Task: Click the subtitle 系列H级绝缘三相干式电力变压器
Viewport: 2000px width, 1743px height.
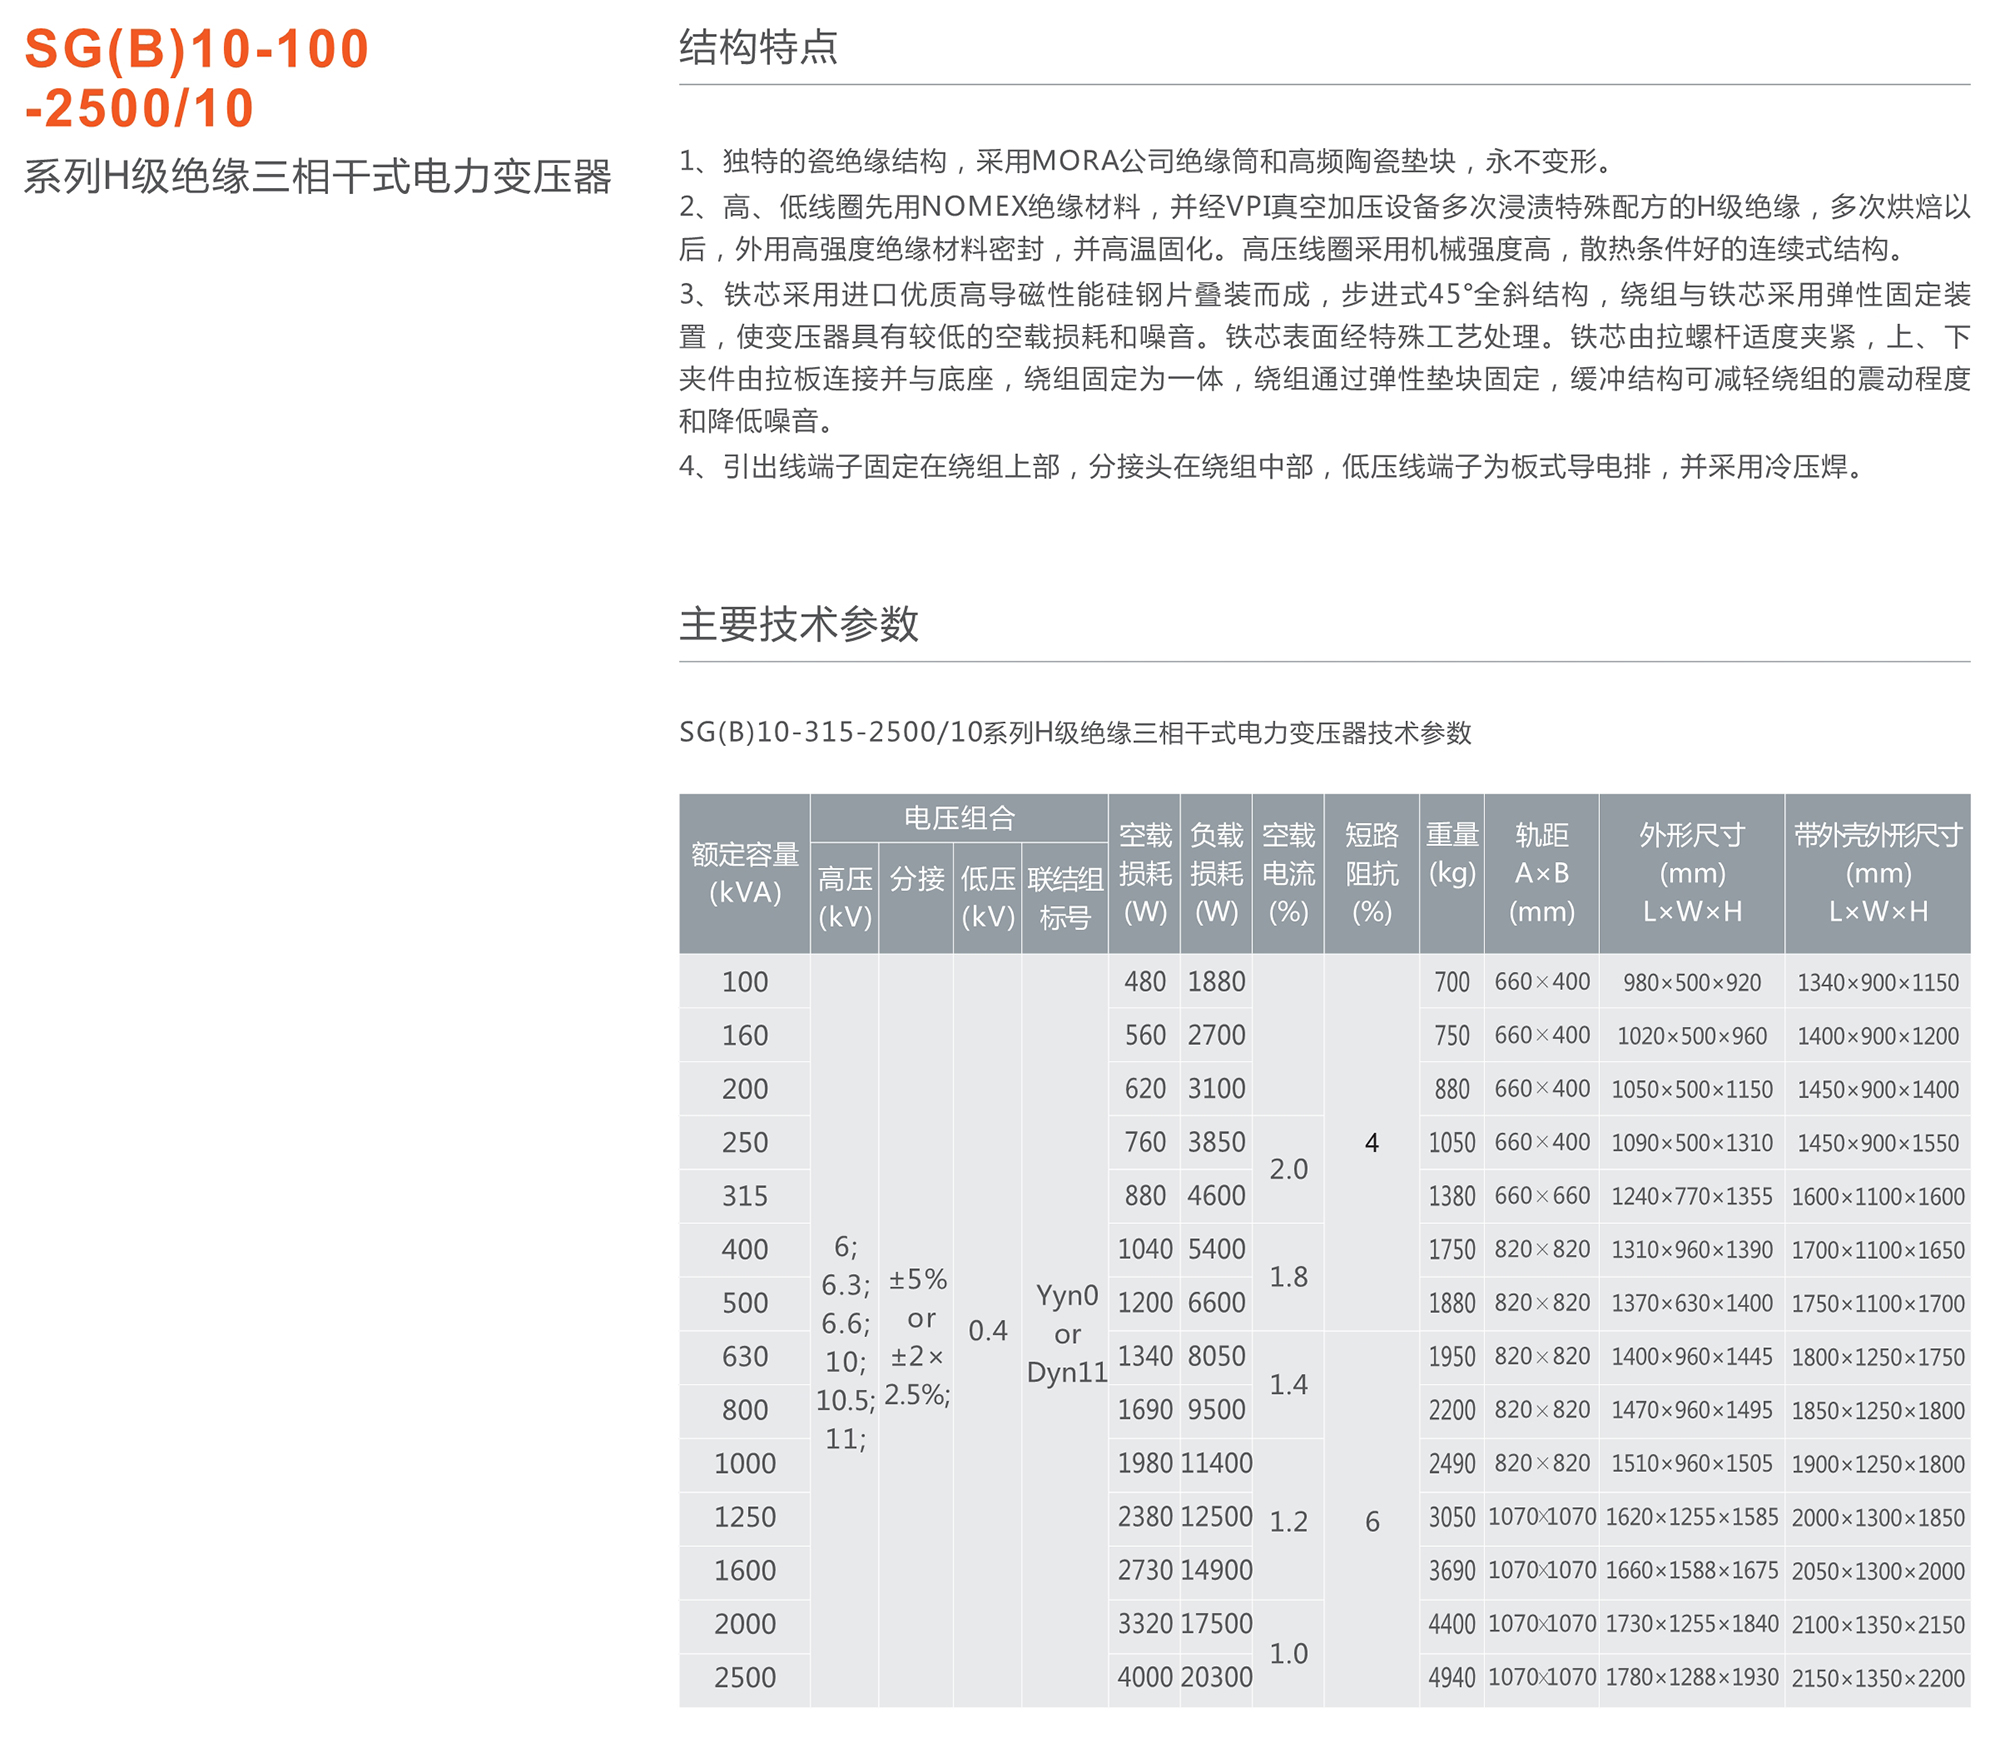Action: coord(317,177)
